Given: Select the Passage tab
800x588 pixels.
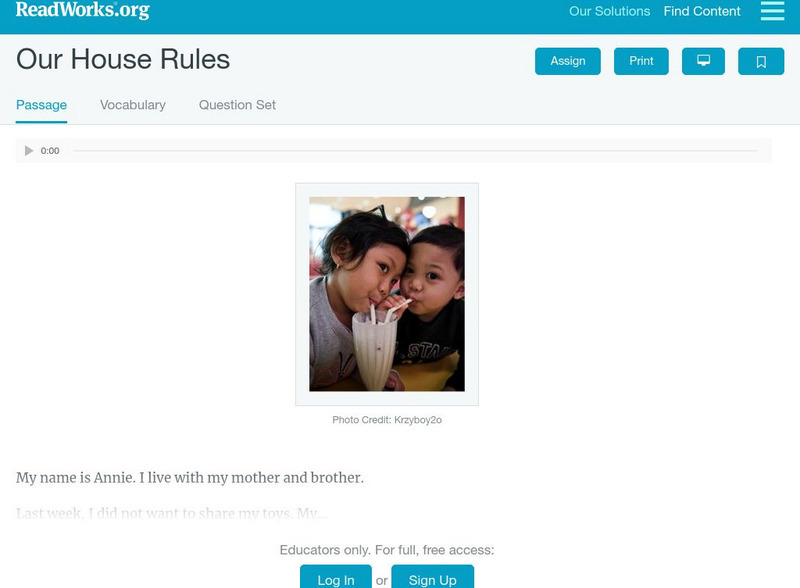Looking at the screenshot, I should point(41,103).
